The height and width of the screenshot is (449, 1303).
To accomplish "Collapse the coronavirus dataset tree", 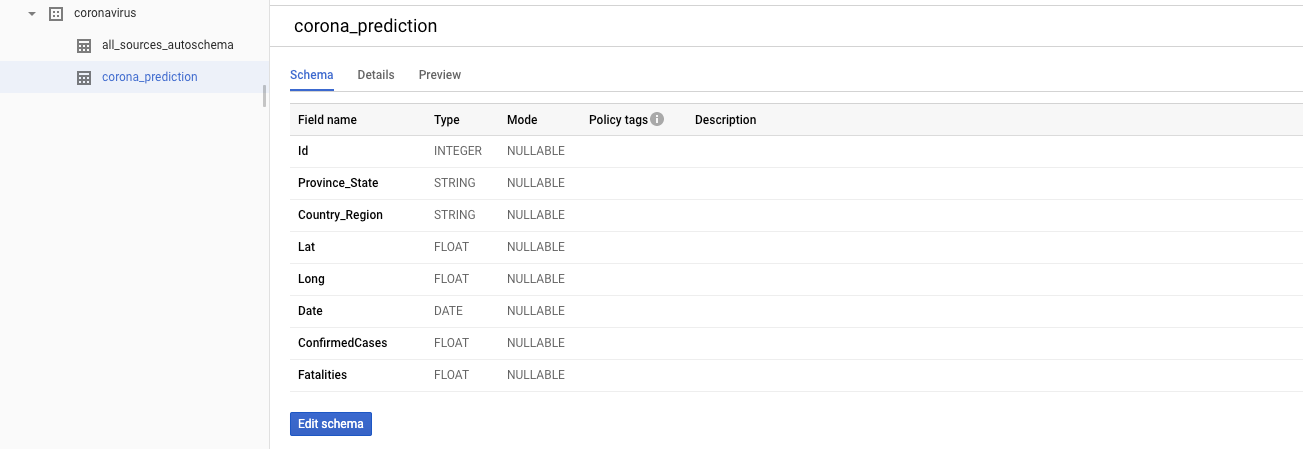I will 33,14.
